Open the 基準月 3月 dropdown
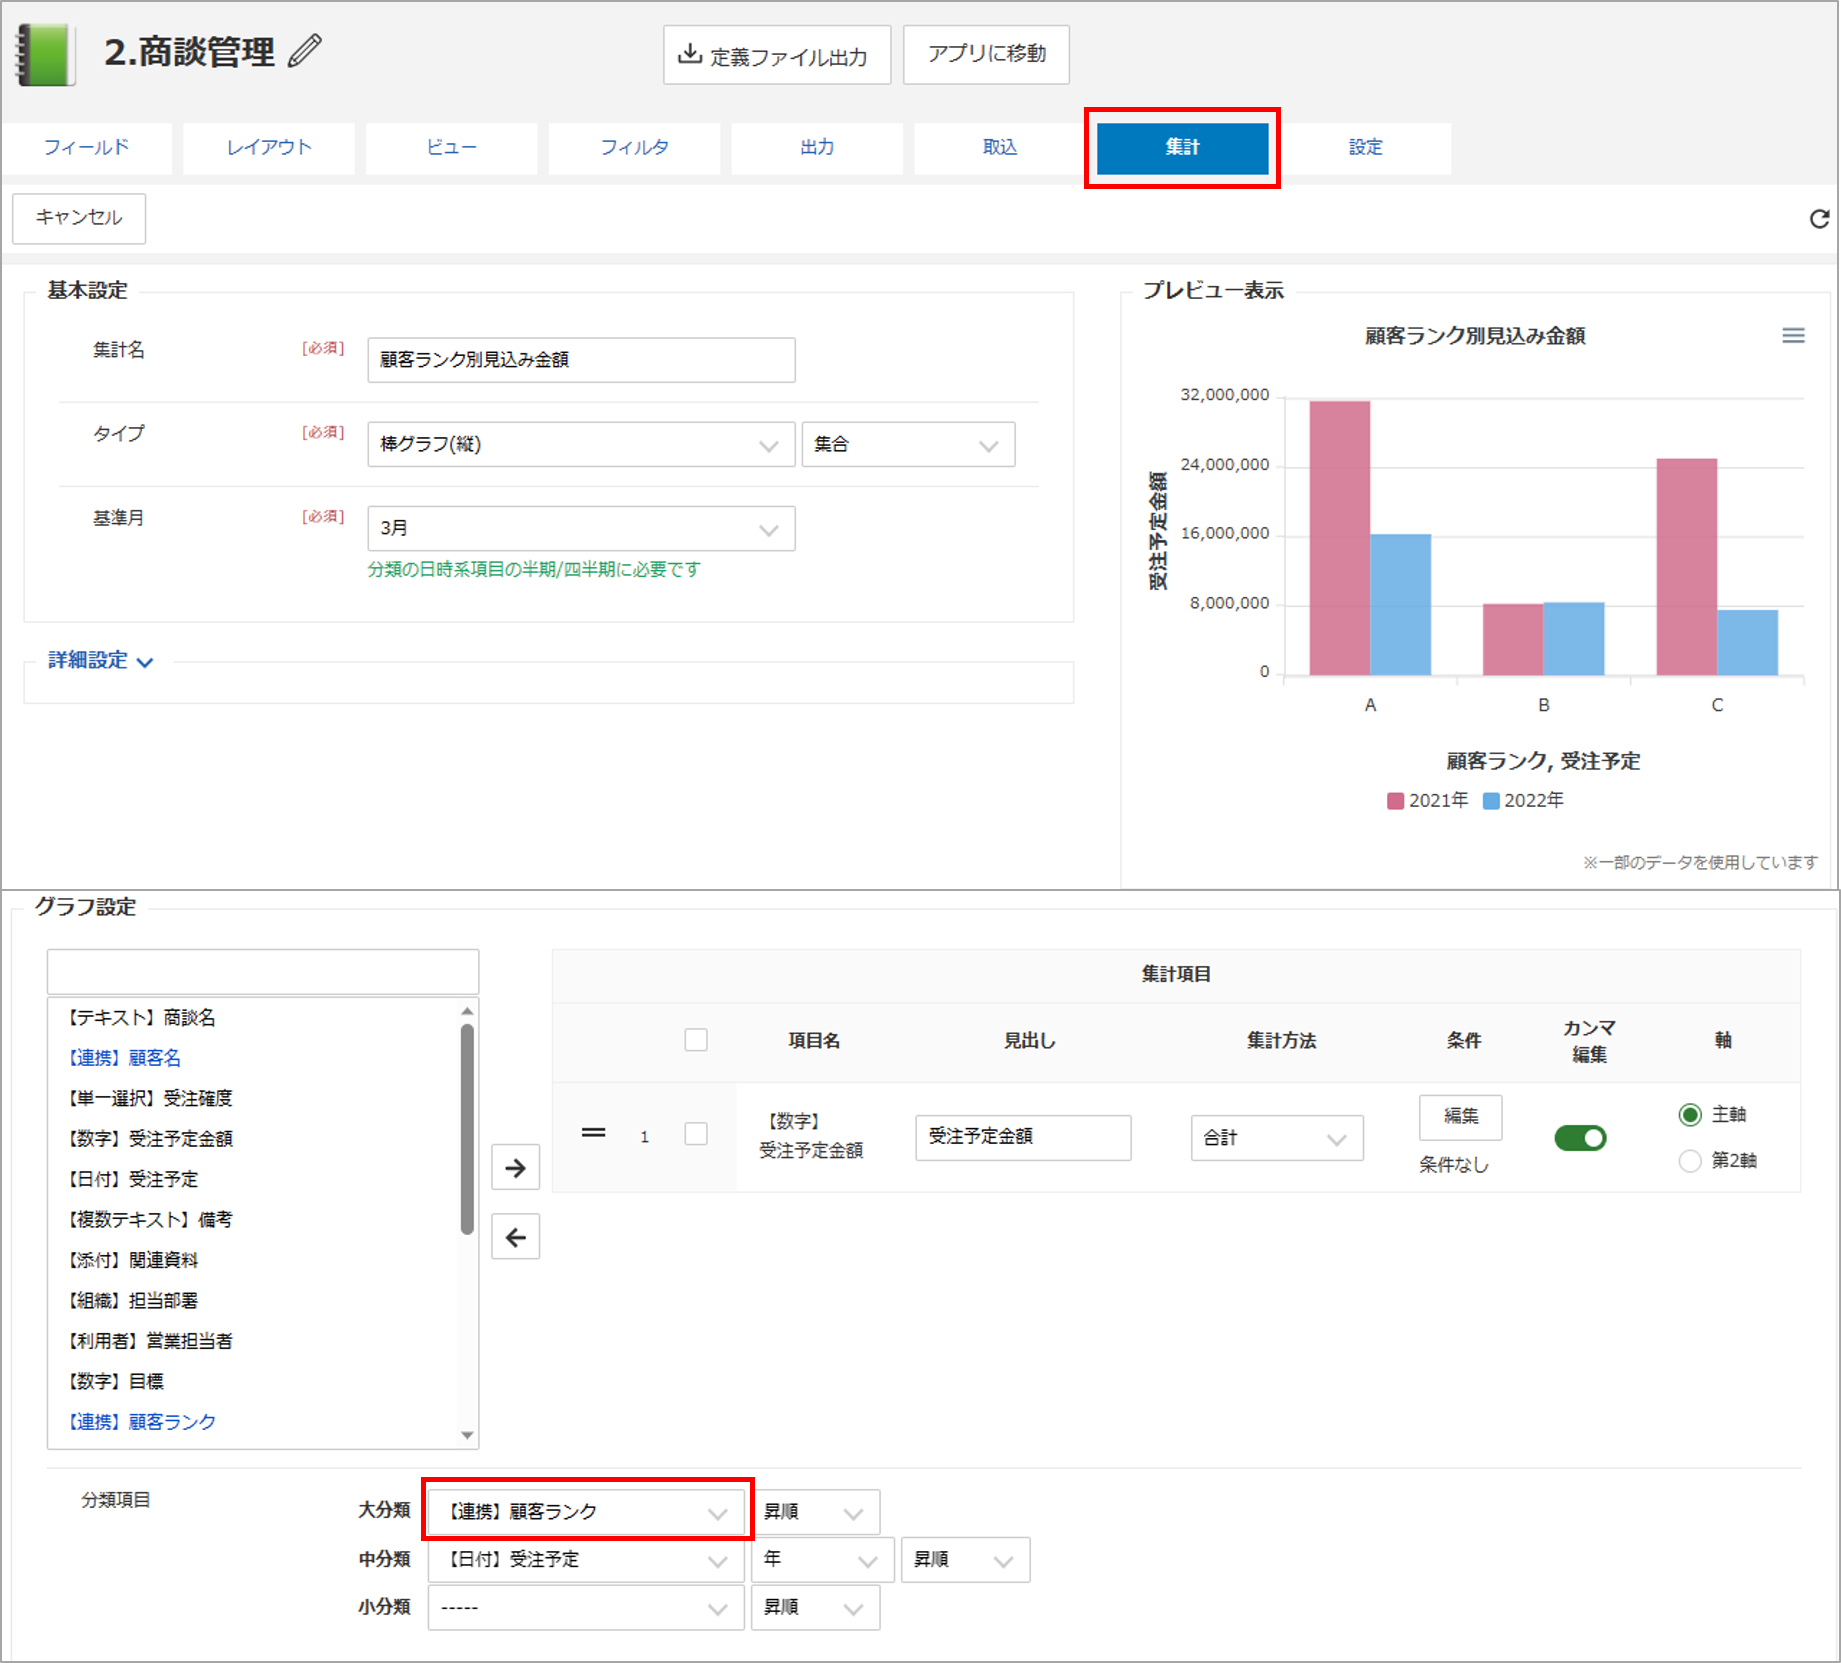This screenshot has height=1663, width=1841. 581,528
